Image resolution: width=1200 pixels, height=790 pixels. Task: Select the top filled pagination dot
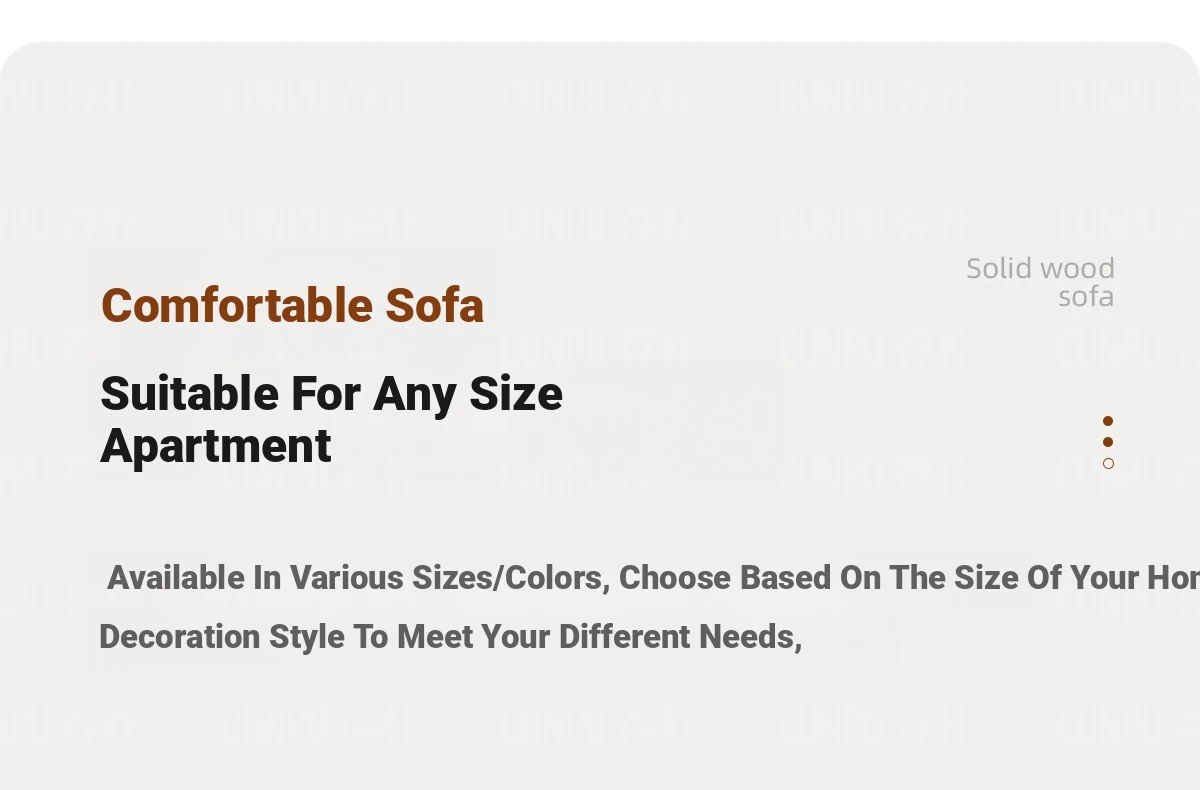click(1108, 421)
